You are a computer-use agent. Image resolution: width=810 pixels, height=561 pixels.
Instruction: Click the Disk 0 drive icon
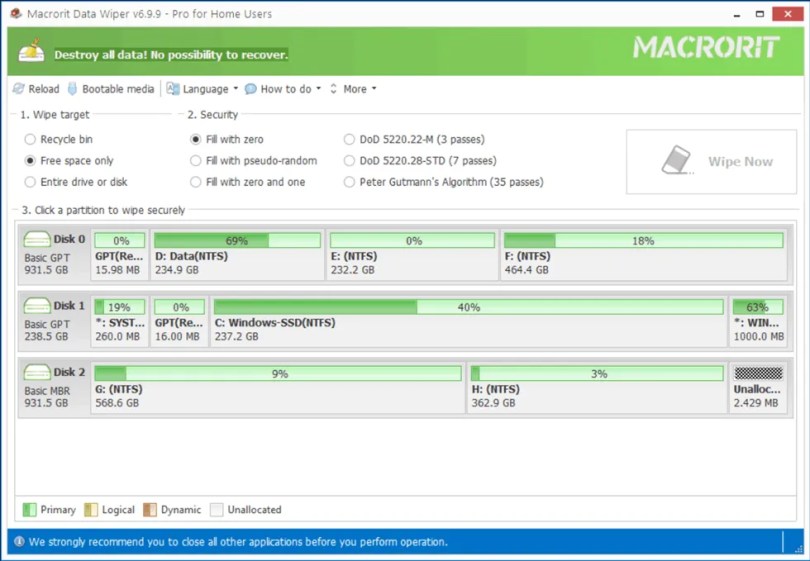click(x=37, y=239)
